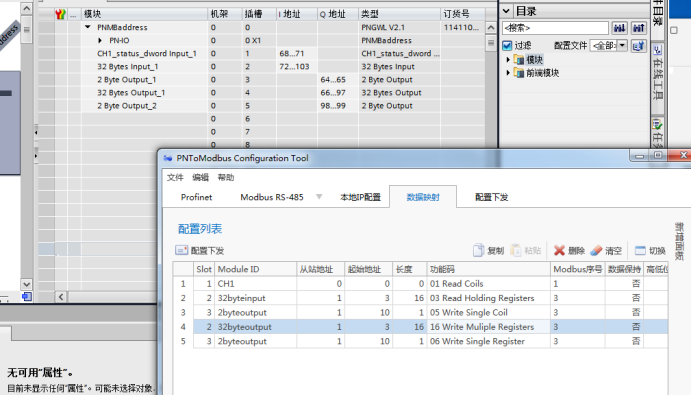Click the module status icon in table header
This screenshot has width=692, height=395.
[x=60, y=14]
